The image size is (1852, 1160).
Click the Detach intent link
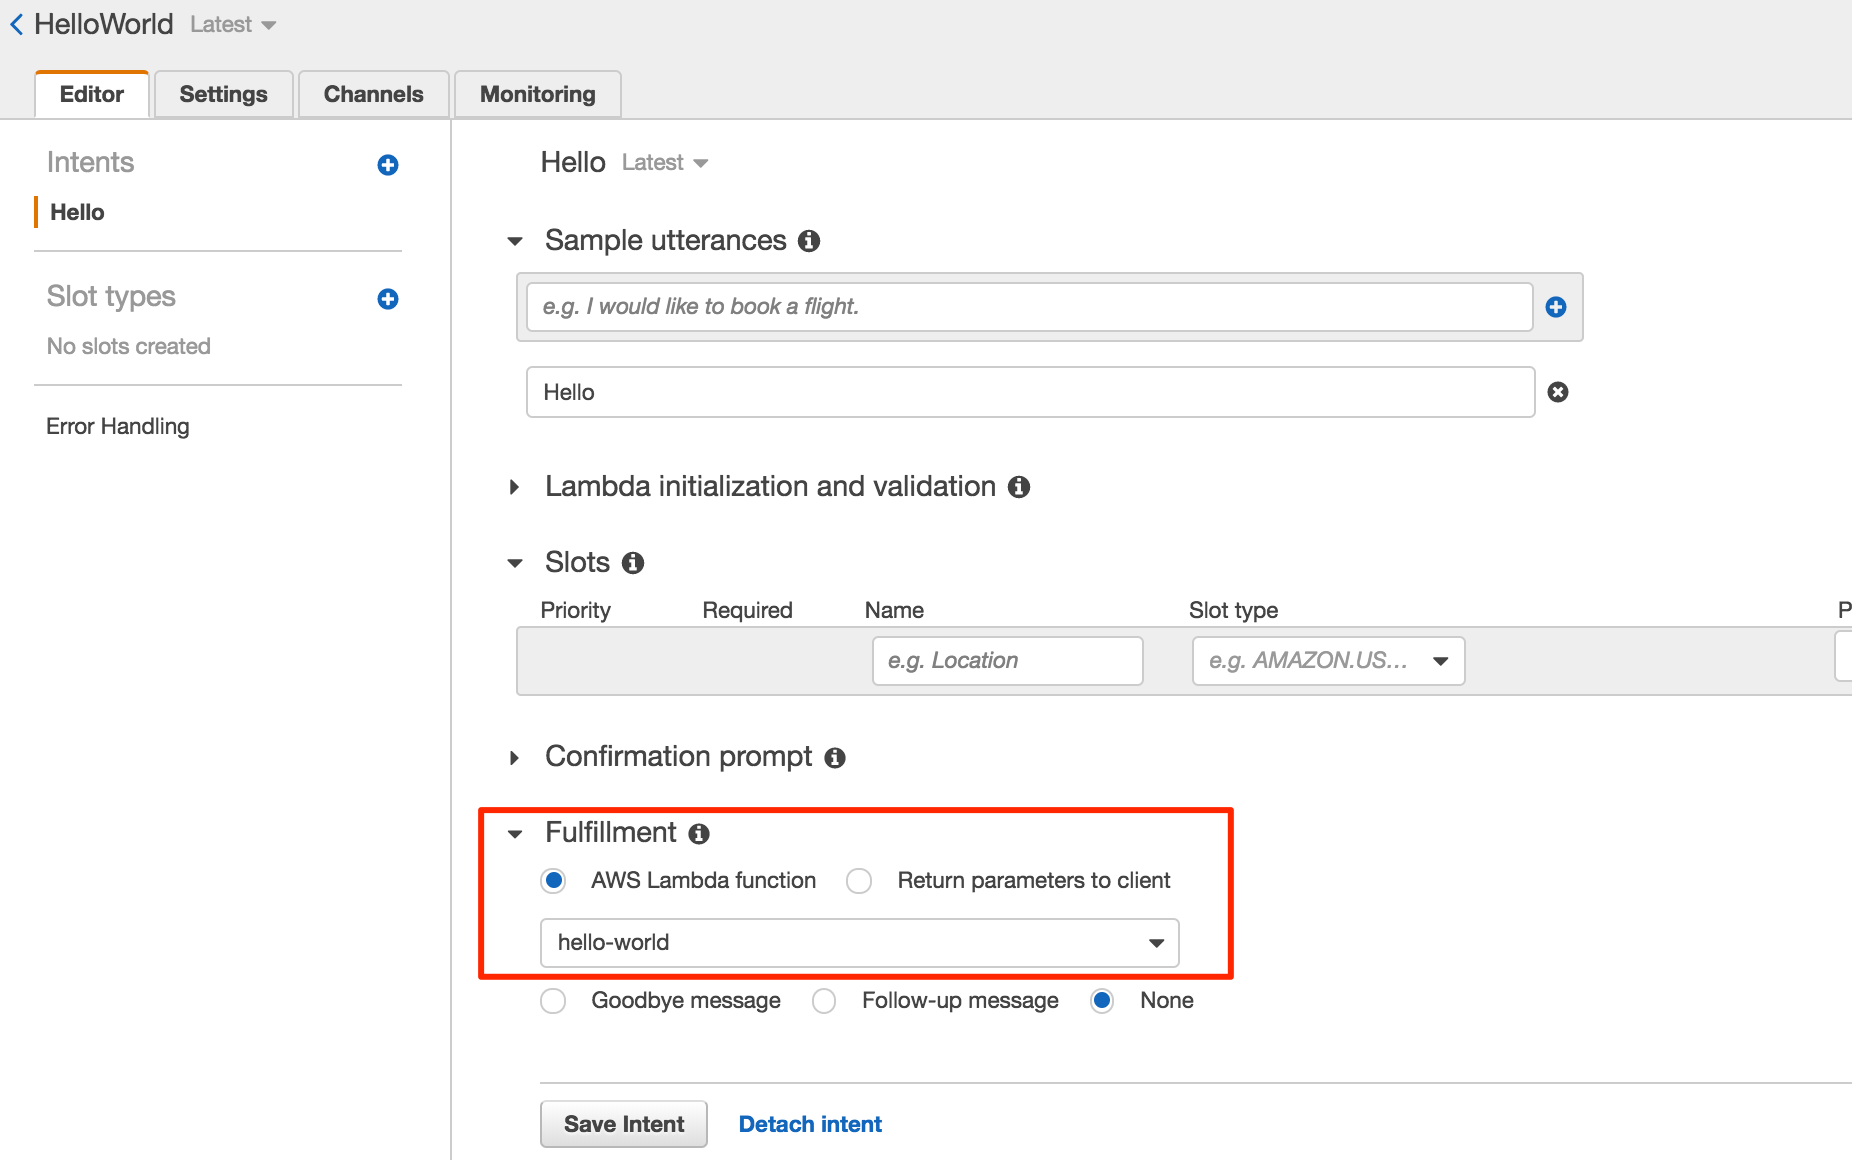(810, 1124)
